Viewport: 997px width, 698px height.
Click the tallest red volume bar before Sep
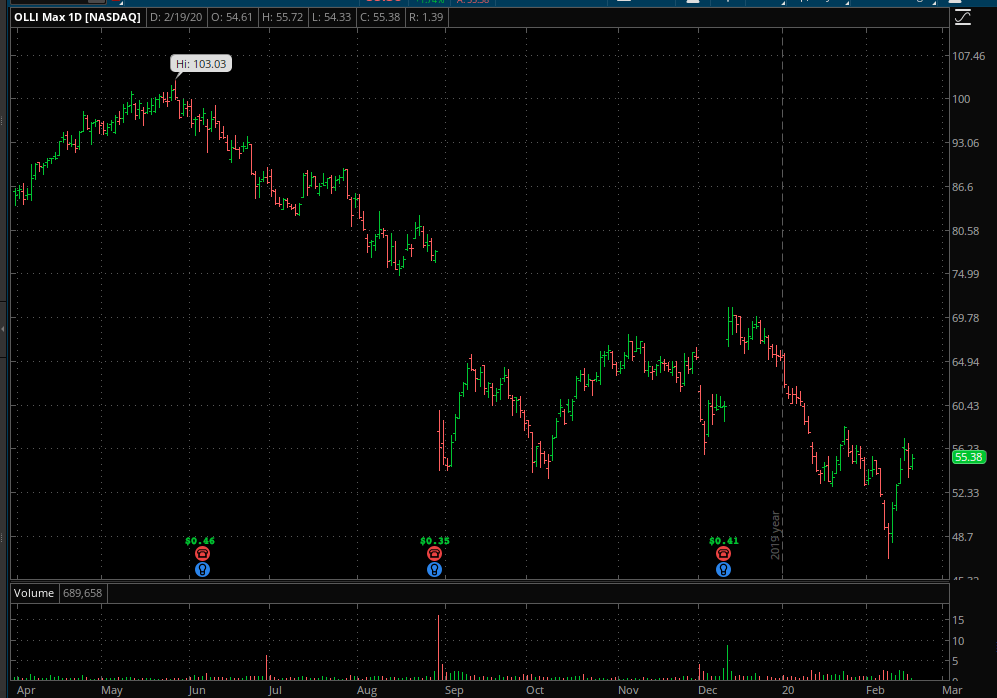pyautogui.click(x=439, y=647)
